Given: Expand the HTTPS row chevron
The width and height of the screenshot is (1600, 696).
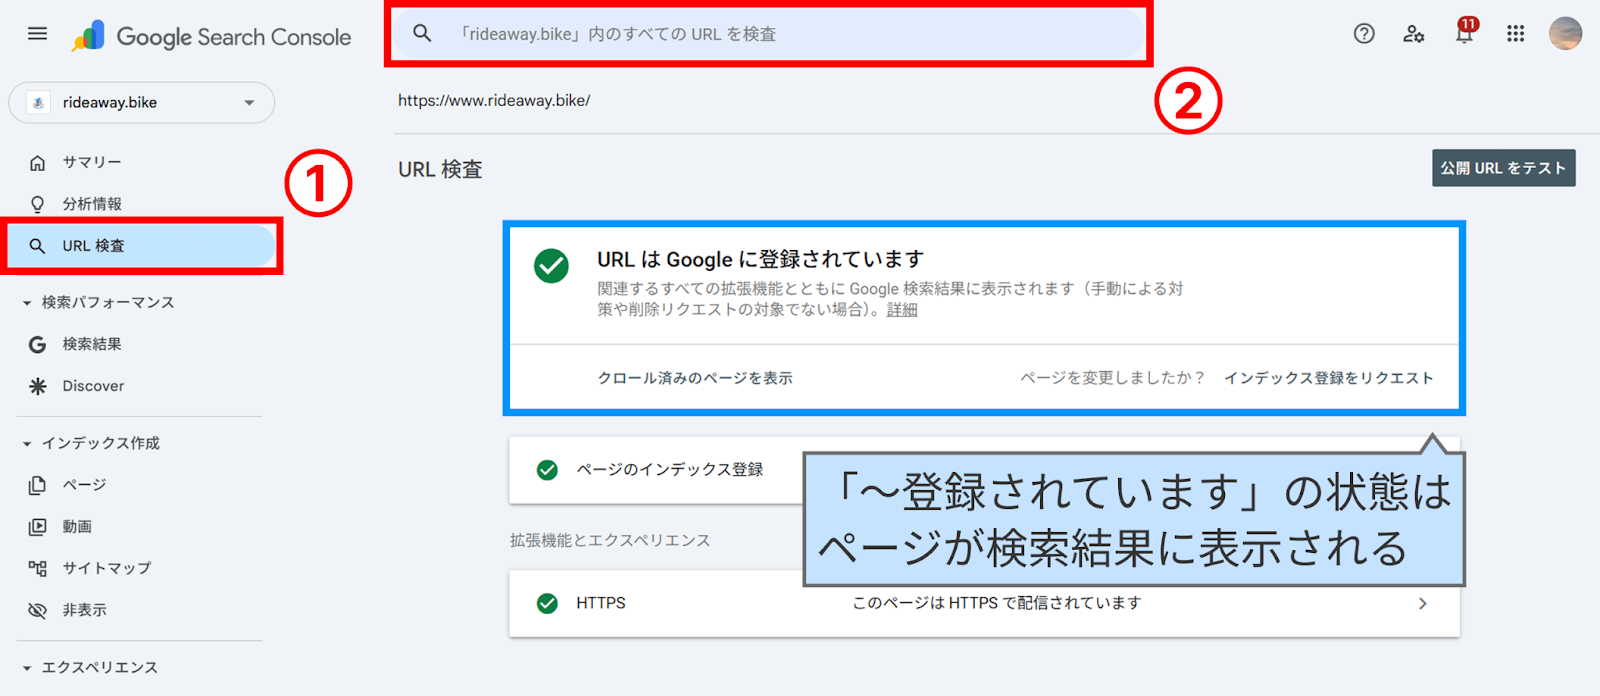Looking at the screenshot, I should pos(1423,603).
